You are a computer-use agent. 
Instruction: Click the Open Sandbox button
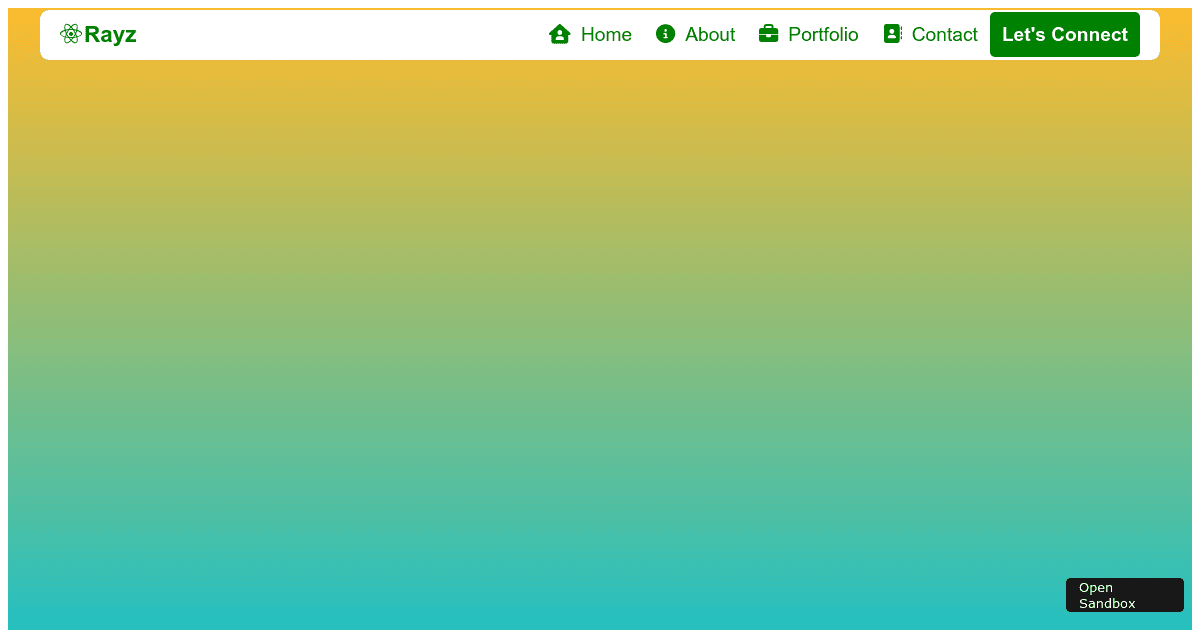tap(1125, 595)
